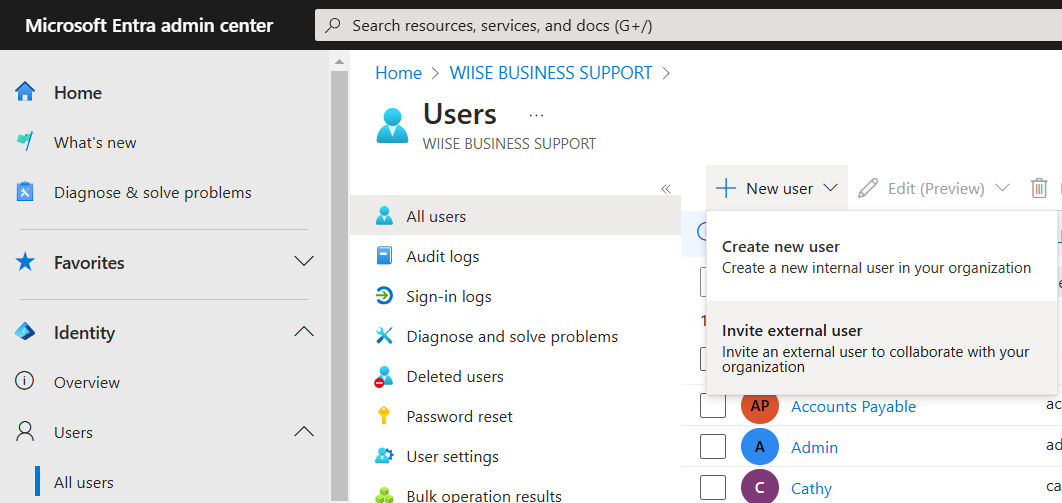Screen dimensions: 1062x503
Task: Tick the checkbox for Cathy row
Action: pos(713,487)
